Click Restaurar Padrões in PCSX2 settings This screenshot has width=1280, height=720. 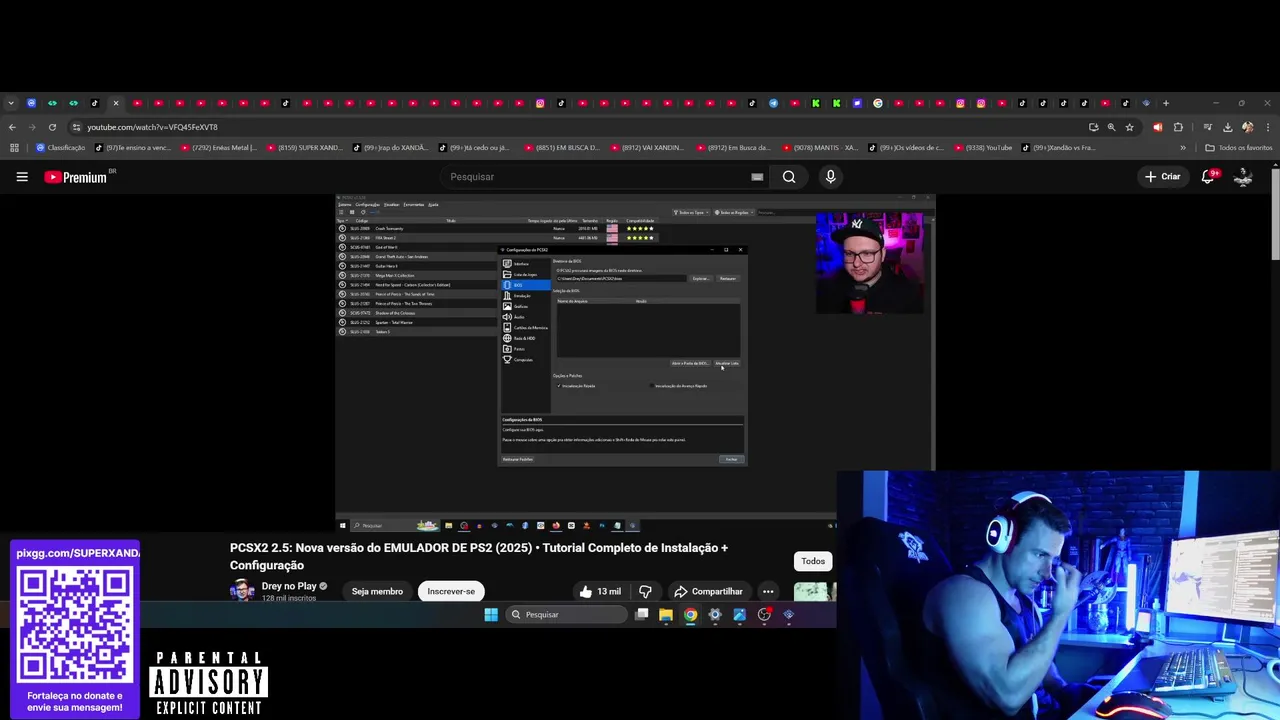click(518, 459)
